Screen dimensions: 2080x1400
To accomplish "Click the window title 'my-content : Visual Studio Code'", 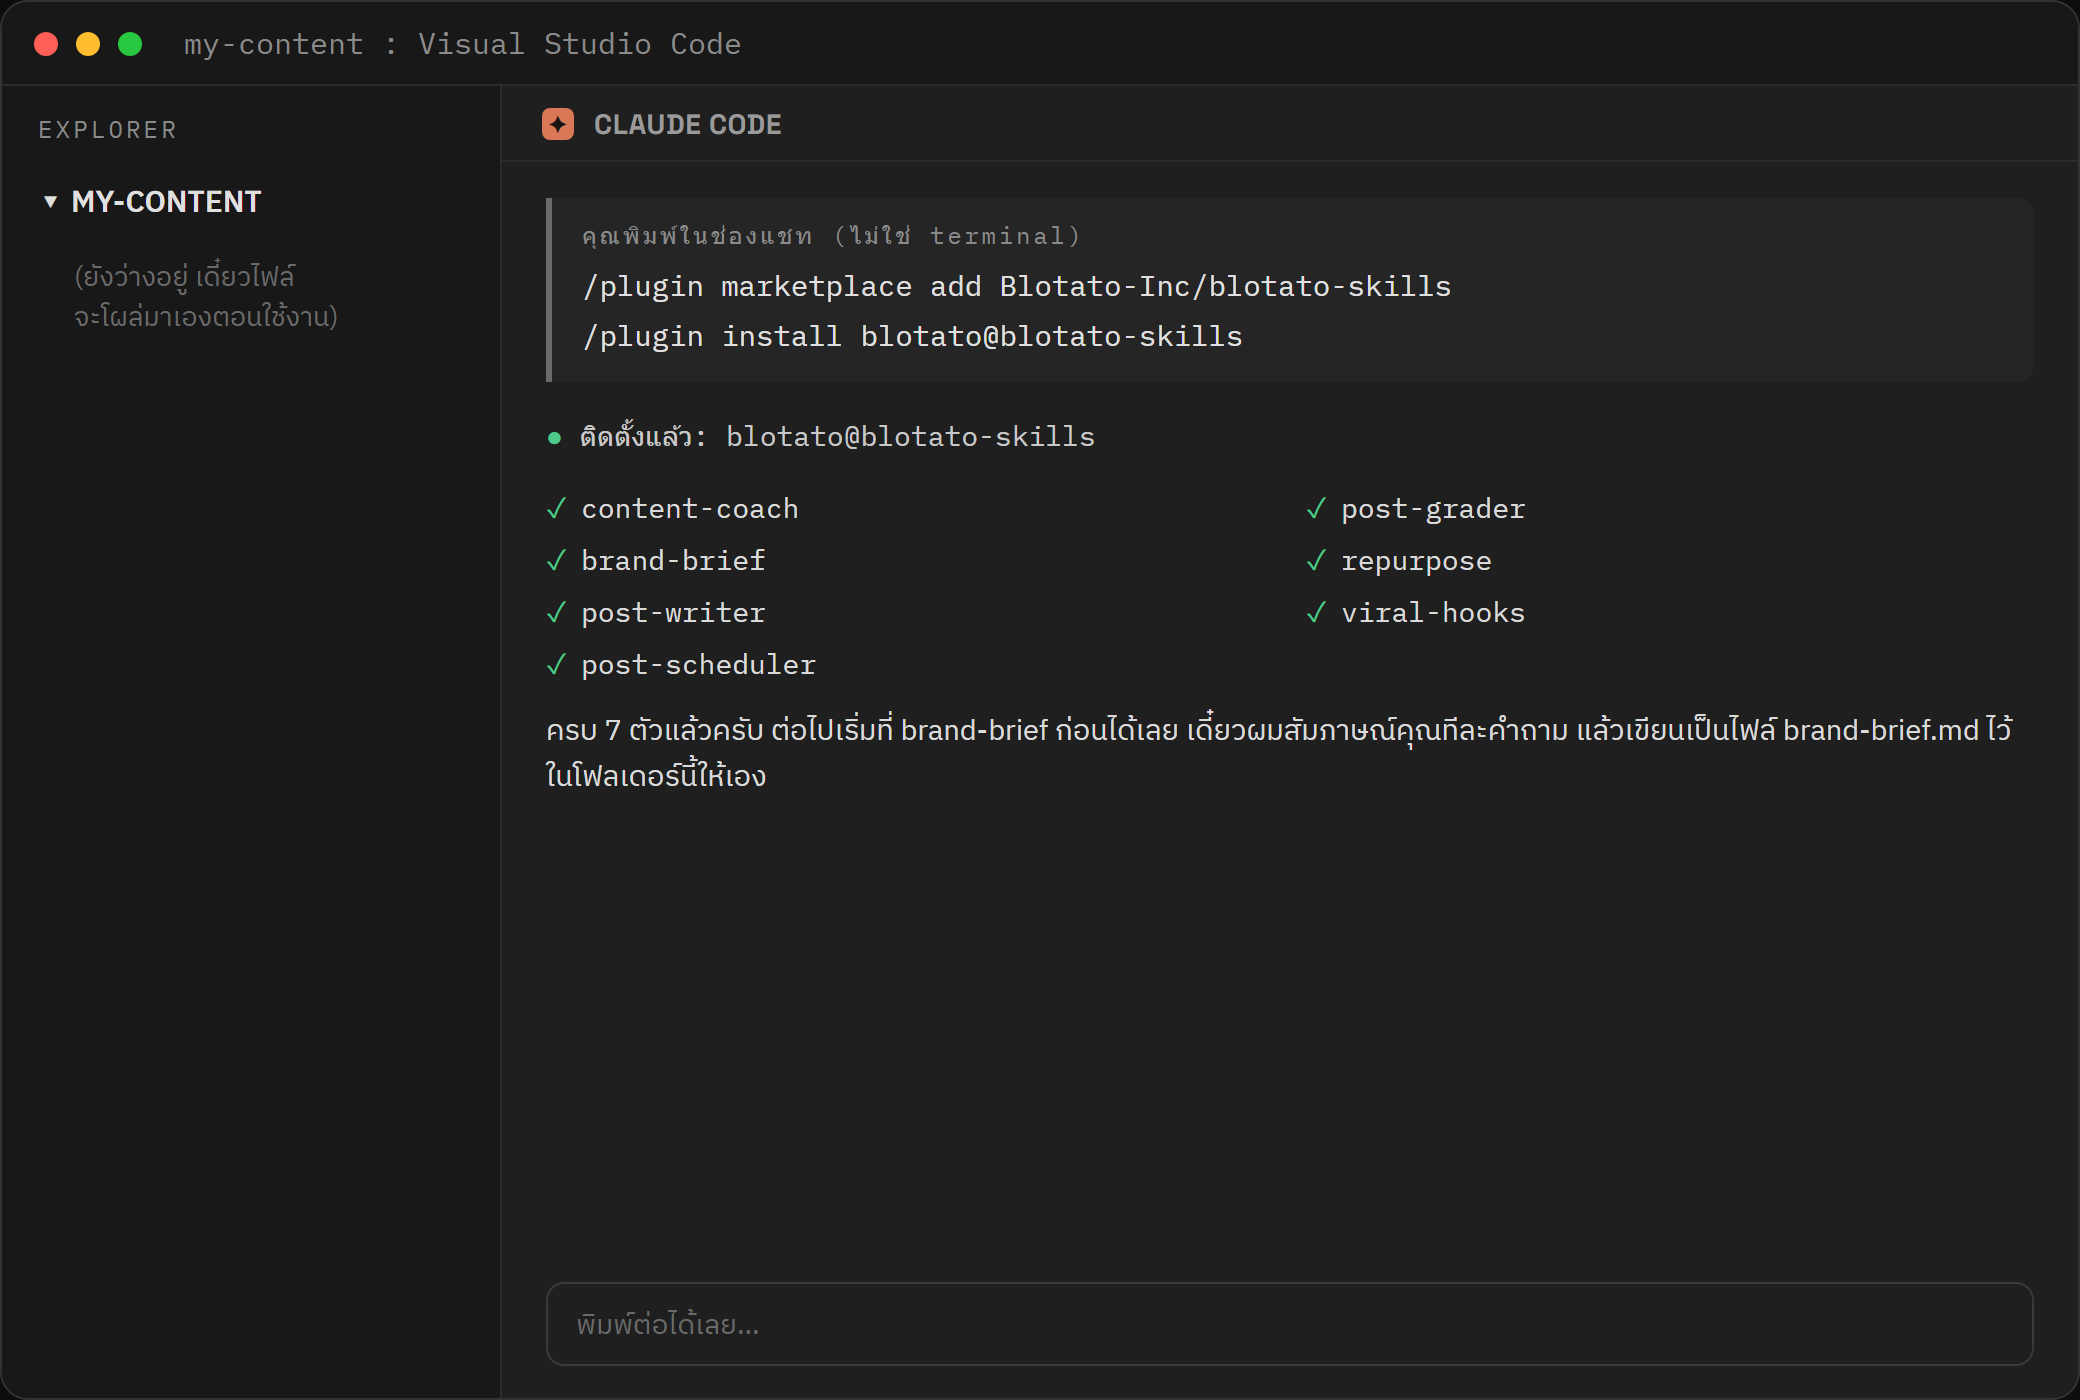I will (462, 44).
